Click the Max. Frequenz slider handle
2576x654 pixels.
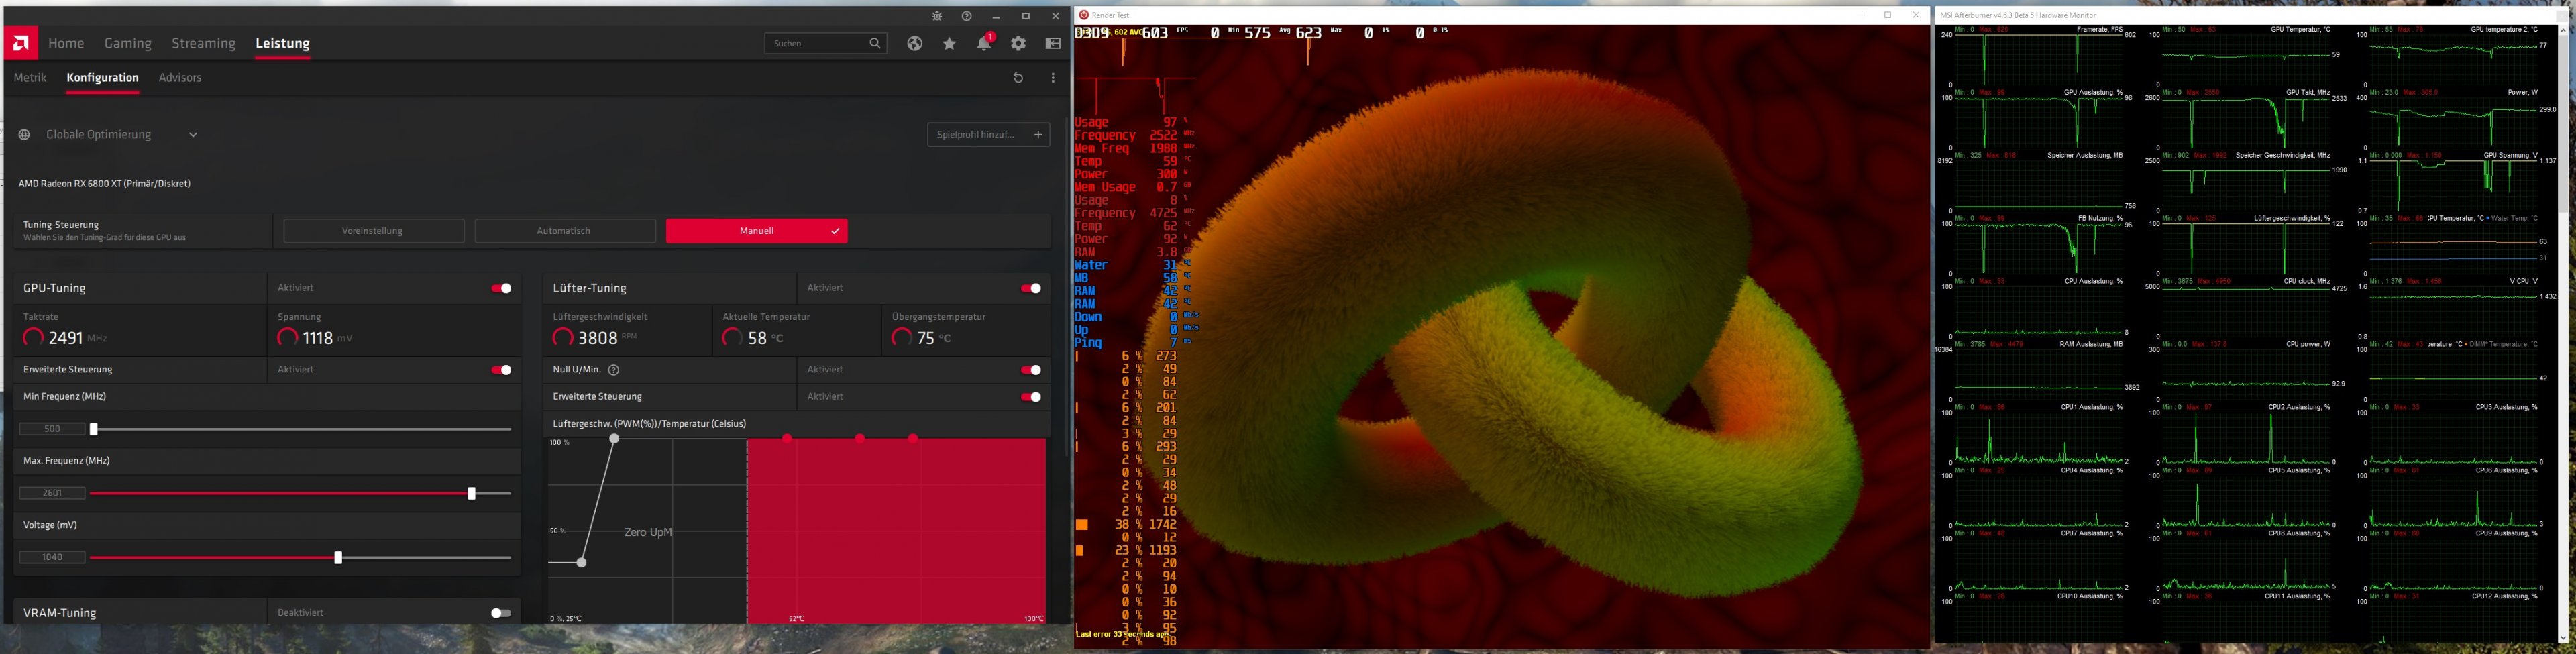tap(472, 494)
